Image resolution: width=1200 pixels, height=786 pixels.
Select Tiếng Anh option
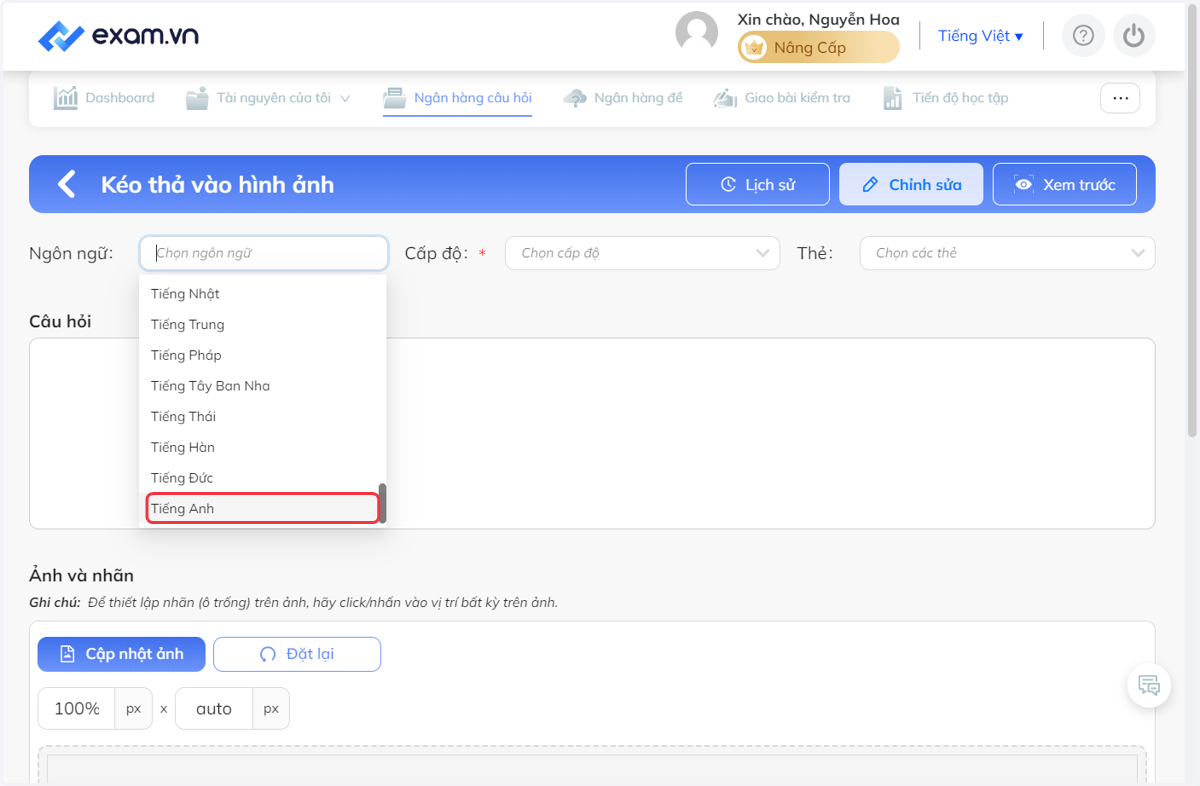pos(262,508)
